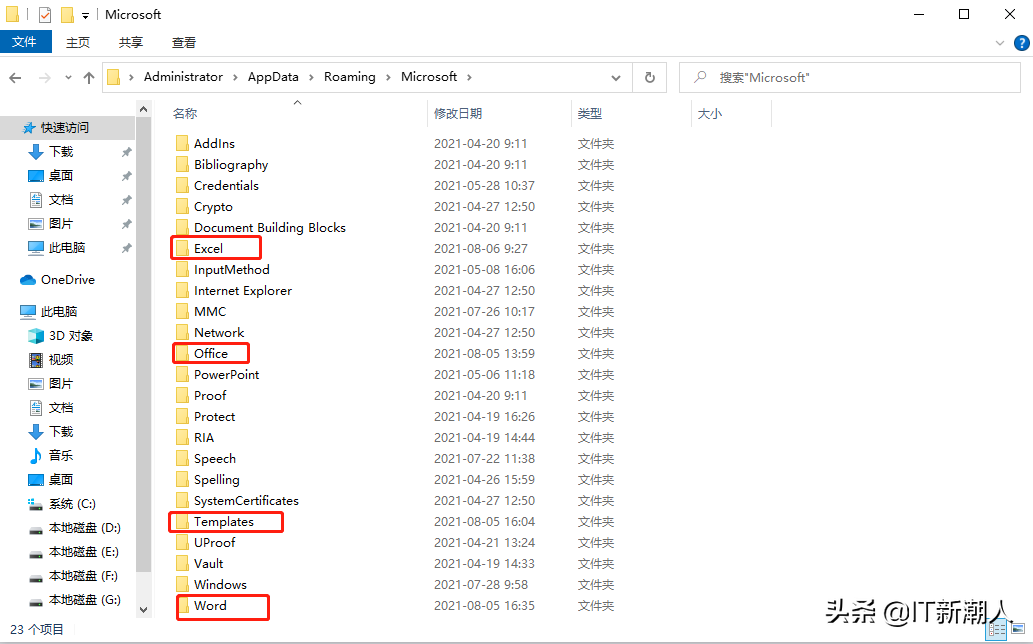Image resolution: width=1033 pixels, height=644 pixels.
Task: Switch to details view icon
Action: click(x=996, y=630)
